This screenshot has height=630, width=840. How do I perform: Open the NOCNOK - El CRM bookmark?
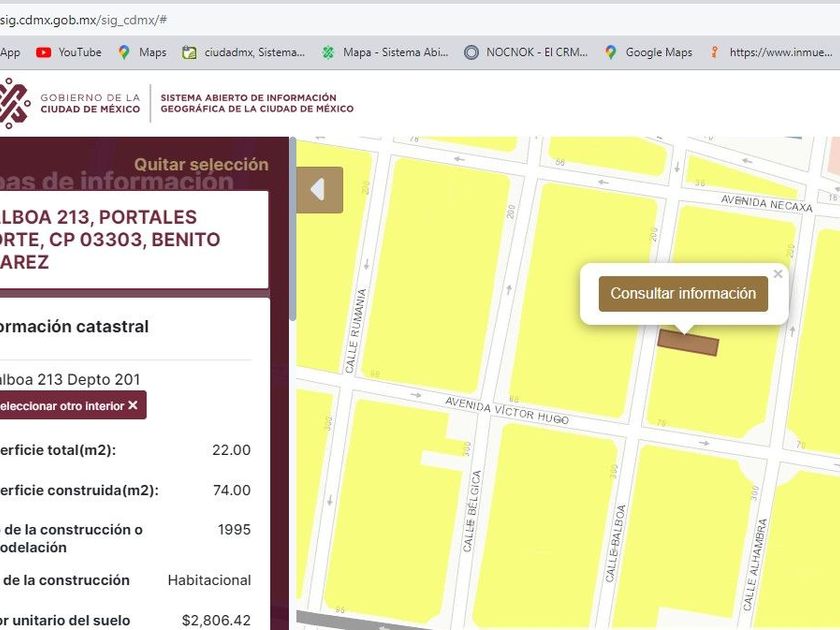pos(525,52)
